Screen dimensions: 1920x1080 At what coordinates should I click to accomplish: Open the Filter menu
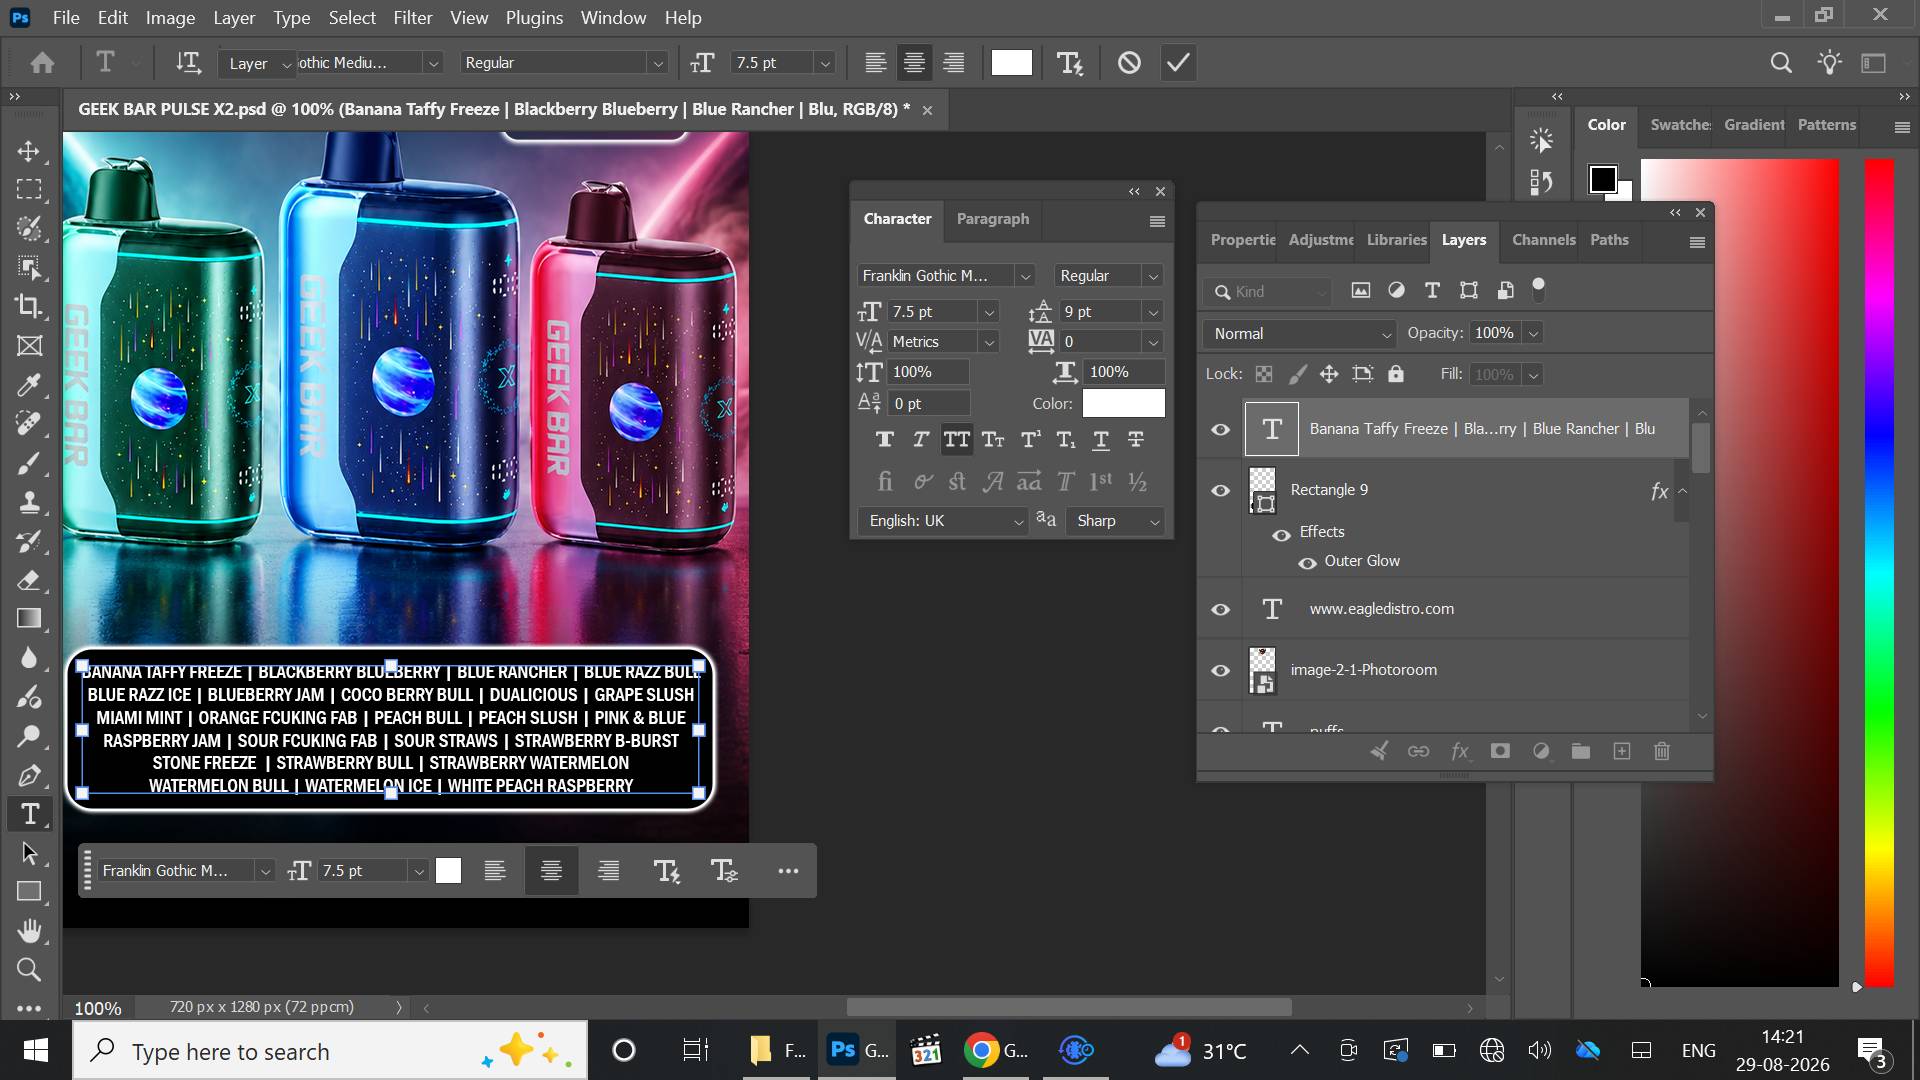pyautogui.click(x=412, y=17)
